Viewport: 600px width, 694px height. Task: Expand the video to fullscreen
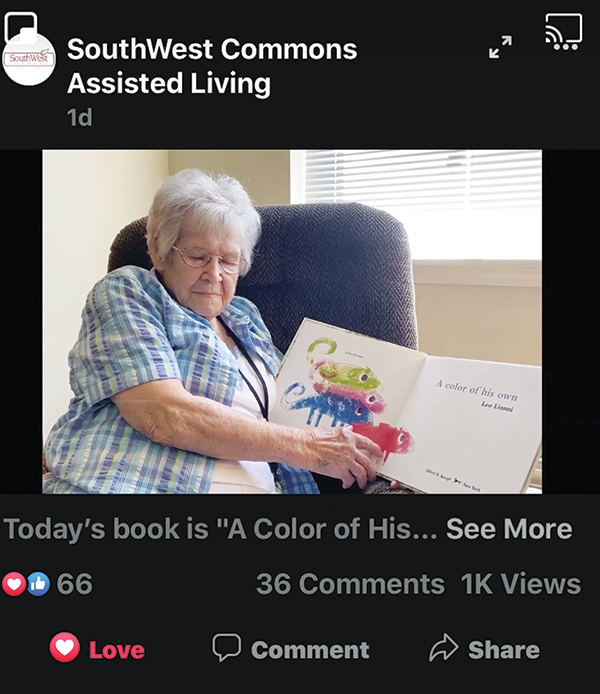click(x=500, y=47)
